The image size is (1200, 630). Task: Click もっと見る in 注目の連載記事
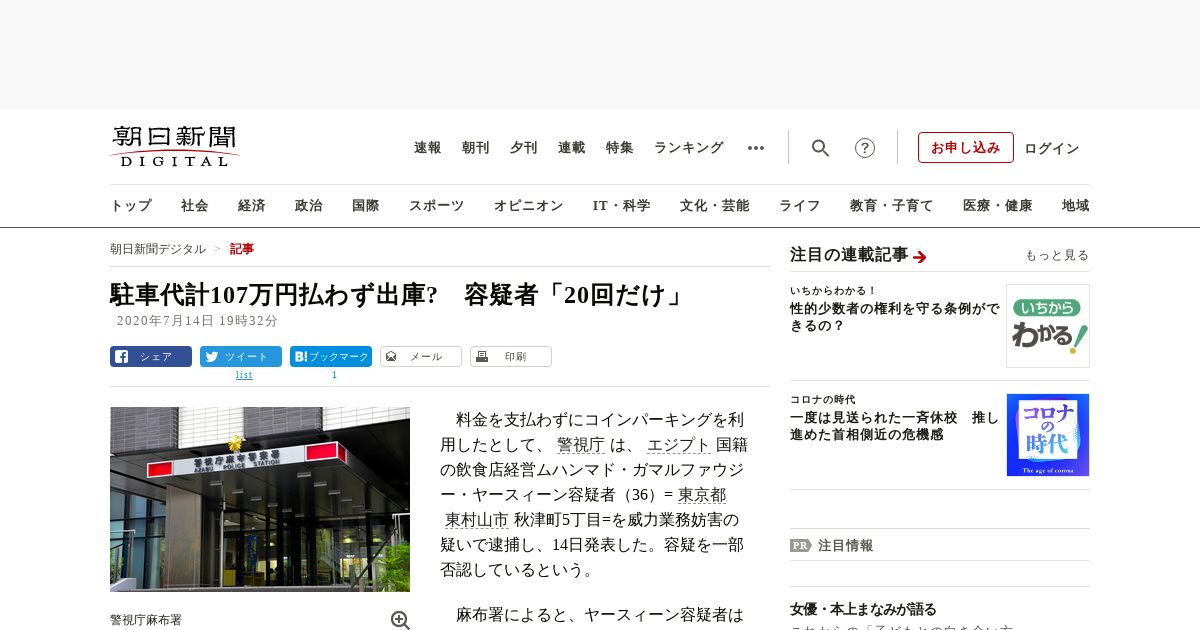pos(1057,256)
